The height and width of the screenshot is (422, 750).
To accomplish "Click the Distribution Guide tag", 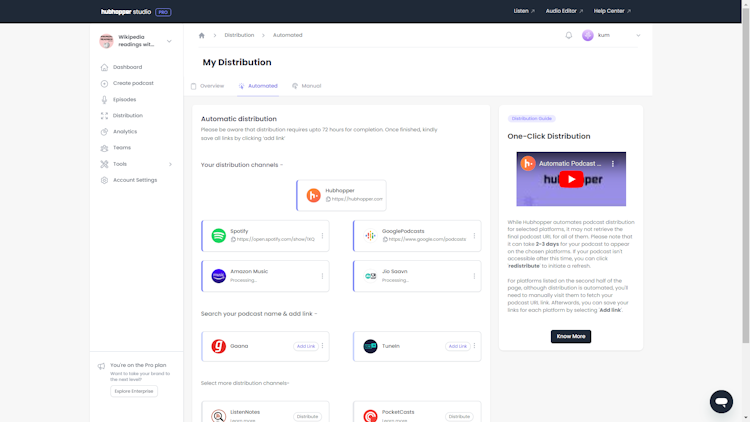I will pyautogui.click(x=531, y=118).
